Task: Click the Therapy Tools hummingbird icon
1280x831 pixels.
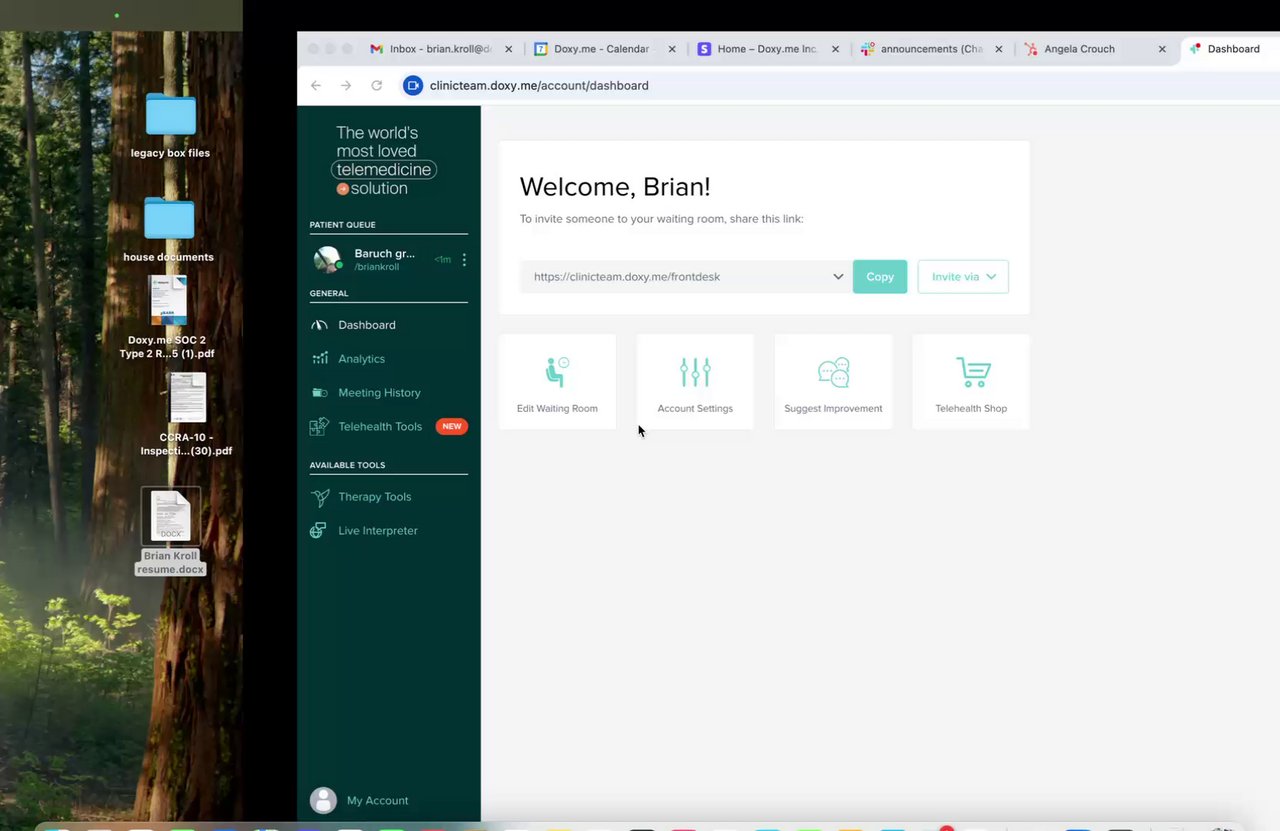Action: [x=319, y=497]
